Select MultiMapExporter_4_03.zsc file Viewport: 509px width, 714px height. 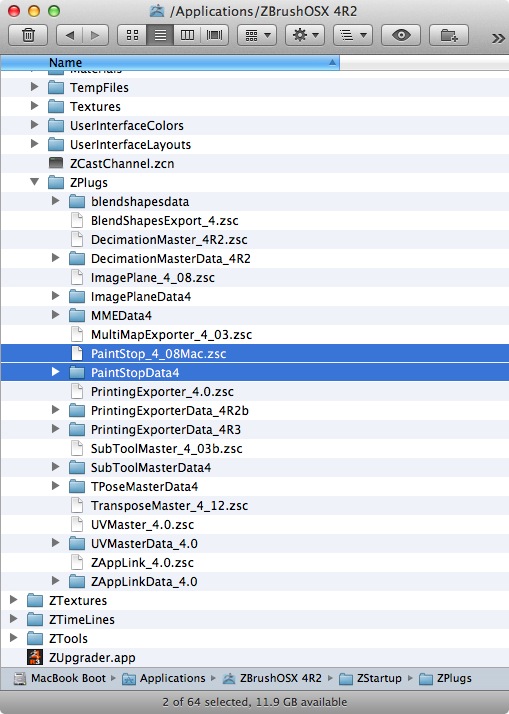pyautogui.click(x=171, y=335)
